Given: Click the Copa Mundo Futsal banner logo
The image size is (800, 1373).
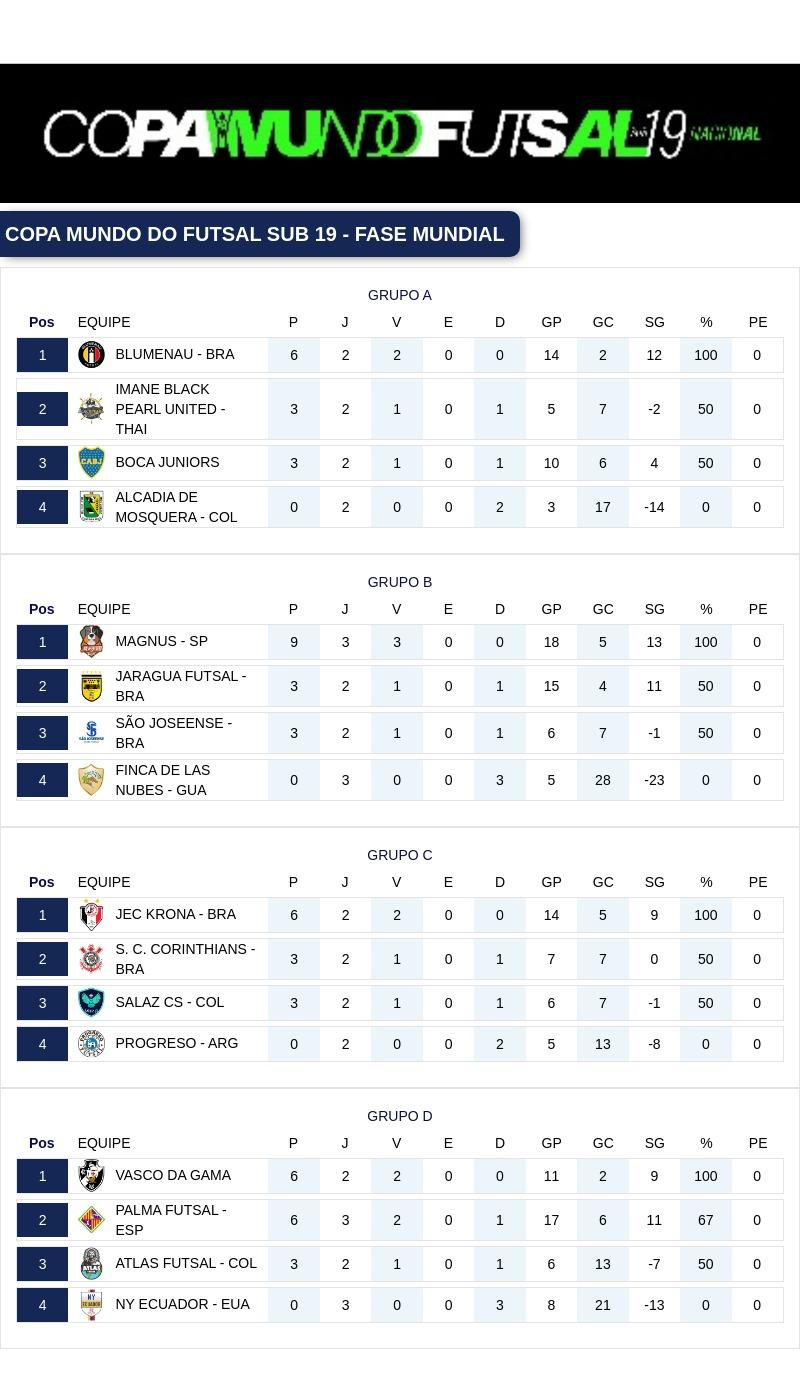Looking at the screenshot, I should tap(399, 131).
